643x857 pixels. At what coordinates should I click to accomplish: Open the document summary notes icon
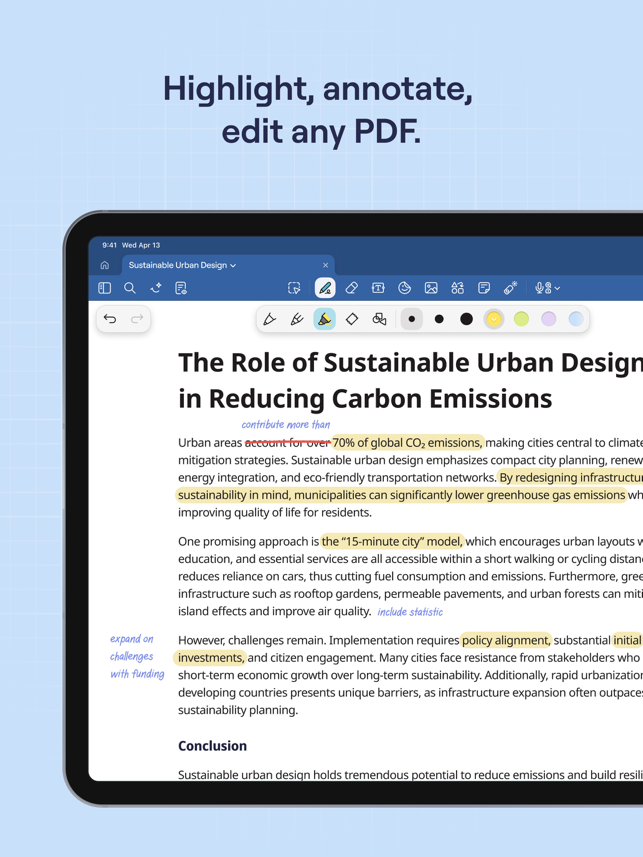[x=181, y=288]
